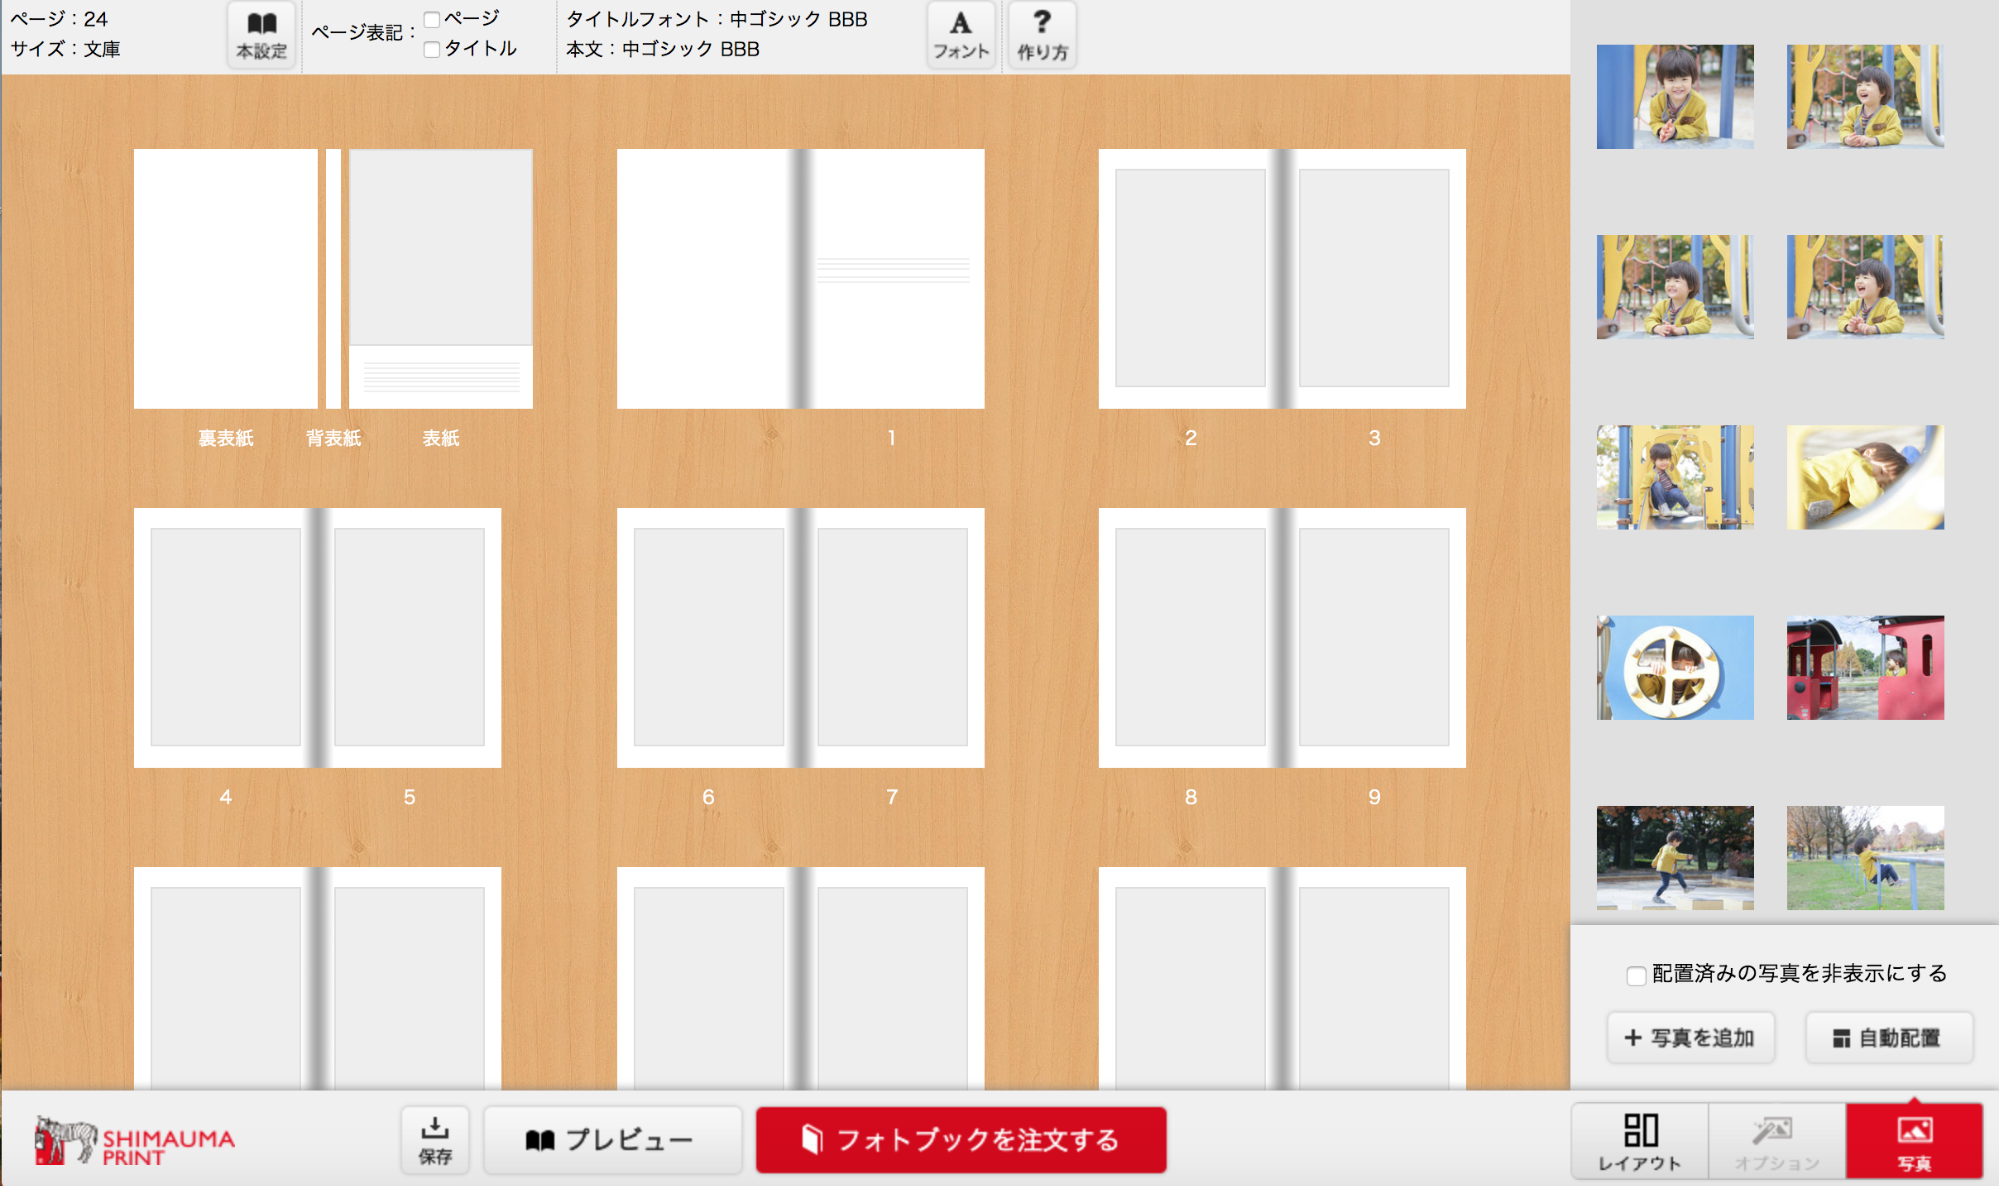
Task: Select the photo slot on page 2
Action: click(1190, 278)
